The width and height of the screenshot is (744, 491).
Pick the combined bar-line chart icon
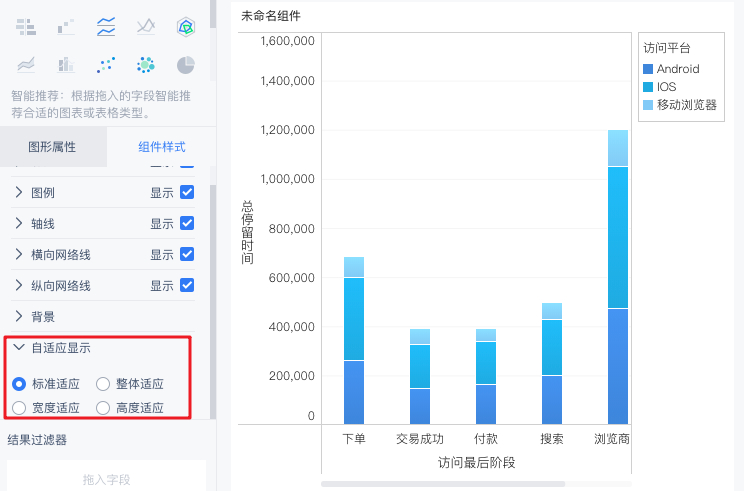pos(66,65)
